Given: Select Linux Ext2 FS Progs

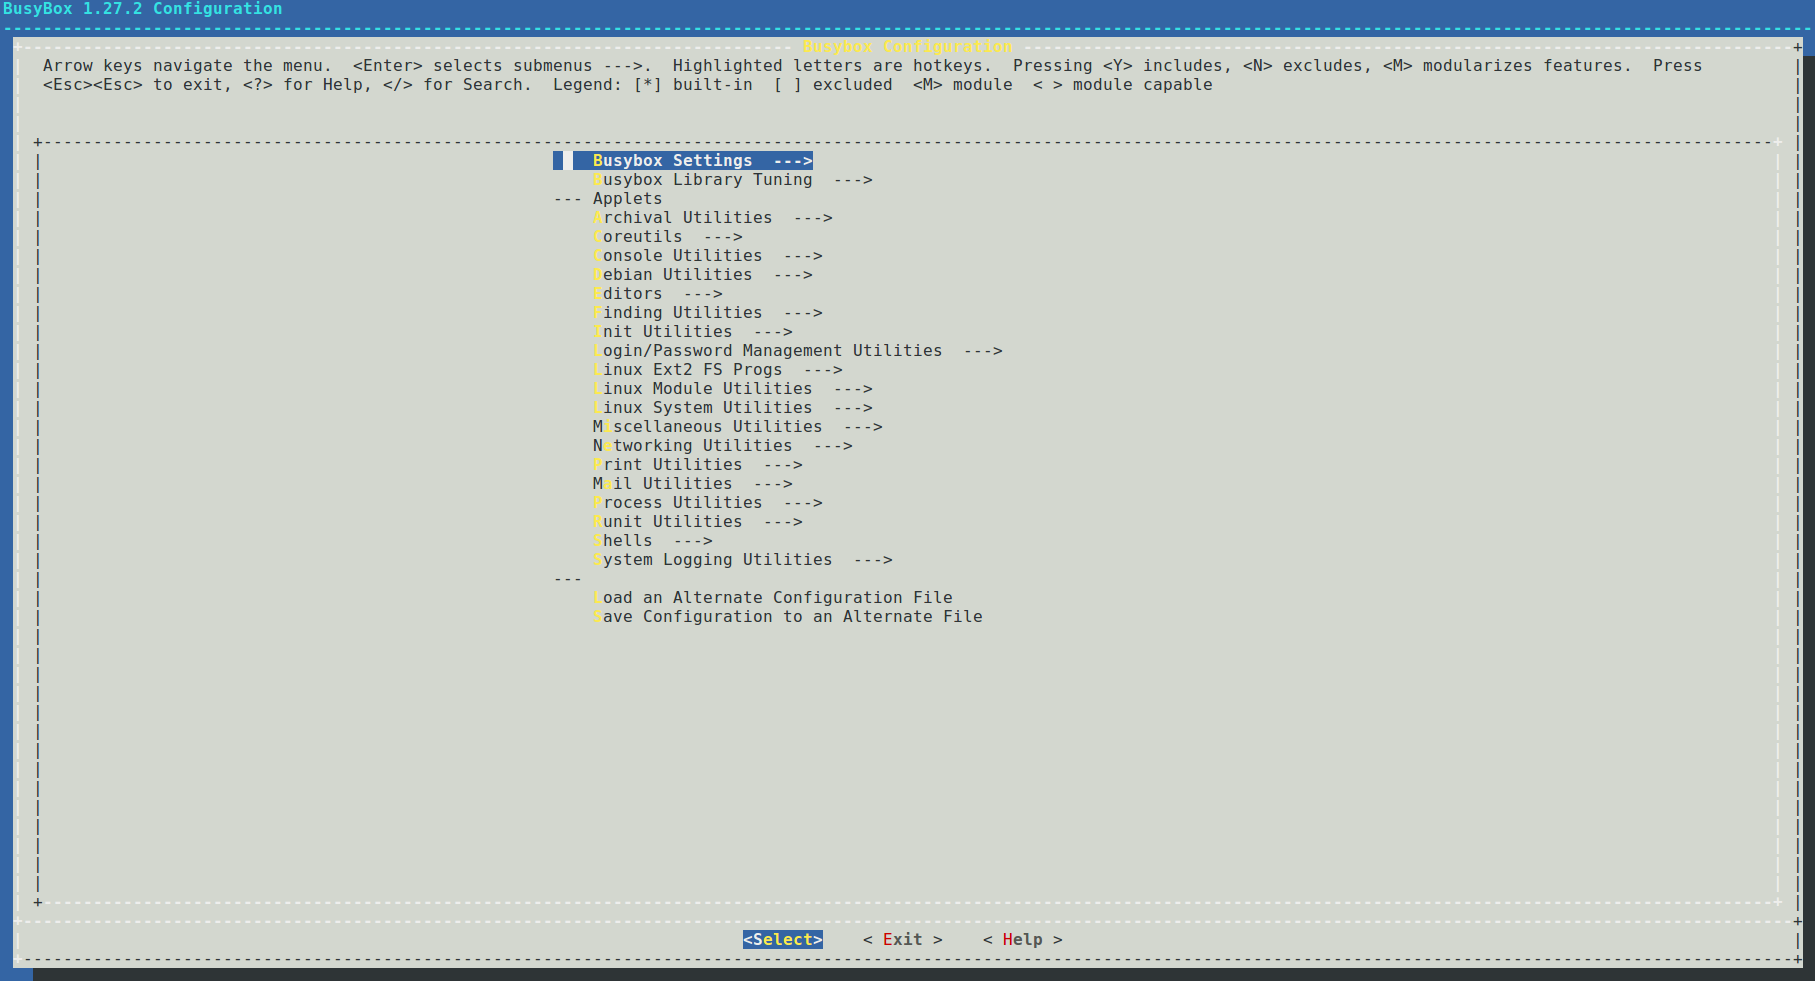Looking at the screenshot, I should (717, 370).
